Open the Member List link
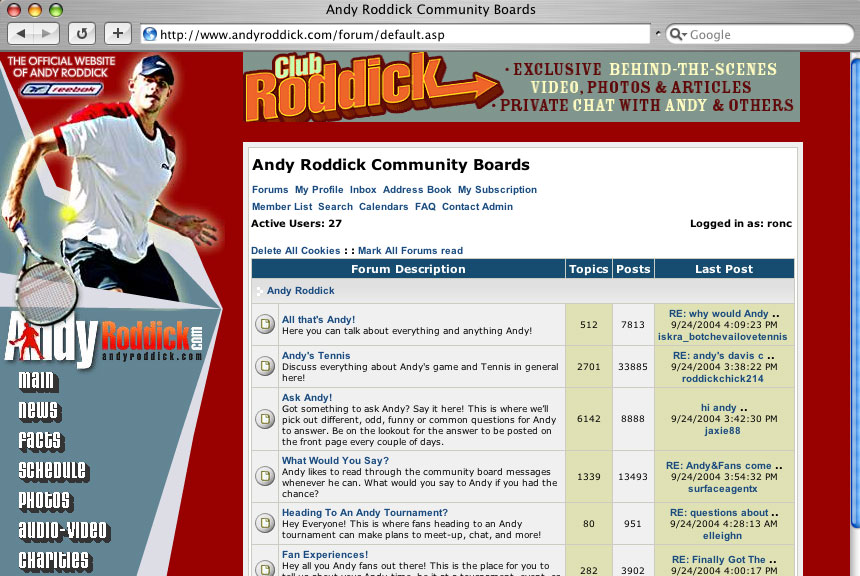Viewport: 860px width, 576px height. [282, 206]
